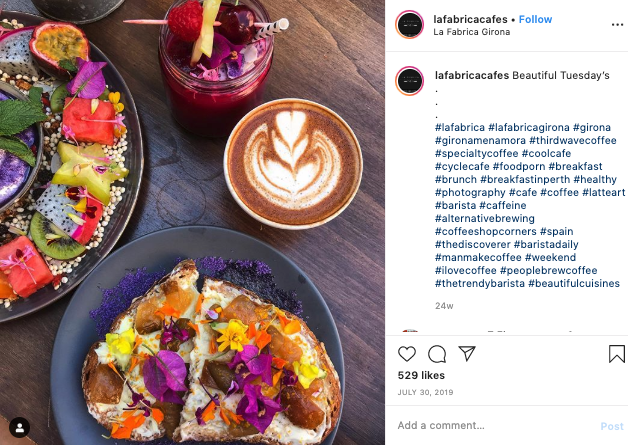Viewport: 628px width, 445px height.
Task: Open lafabricacafes profile picture in header
Action: coord(409,25)
